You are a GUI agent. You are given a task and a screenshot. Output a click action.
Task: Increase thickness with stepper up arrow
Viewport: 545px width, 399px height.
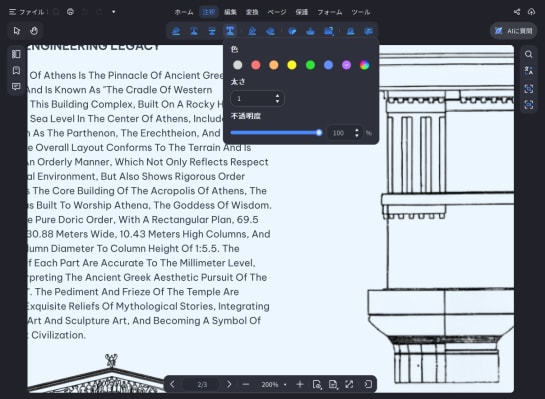click(277, 96)
